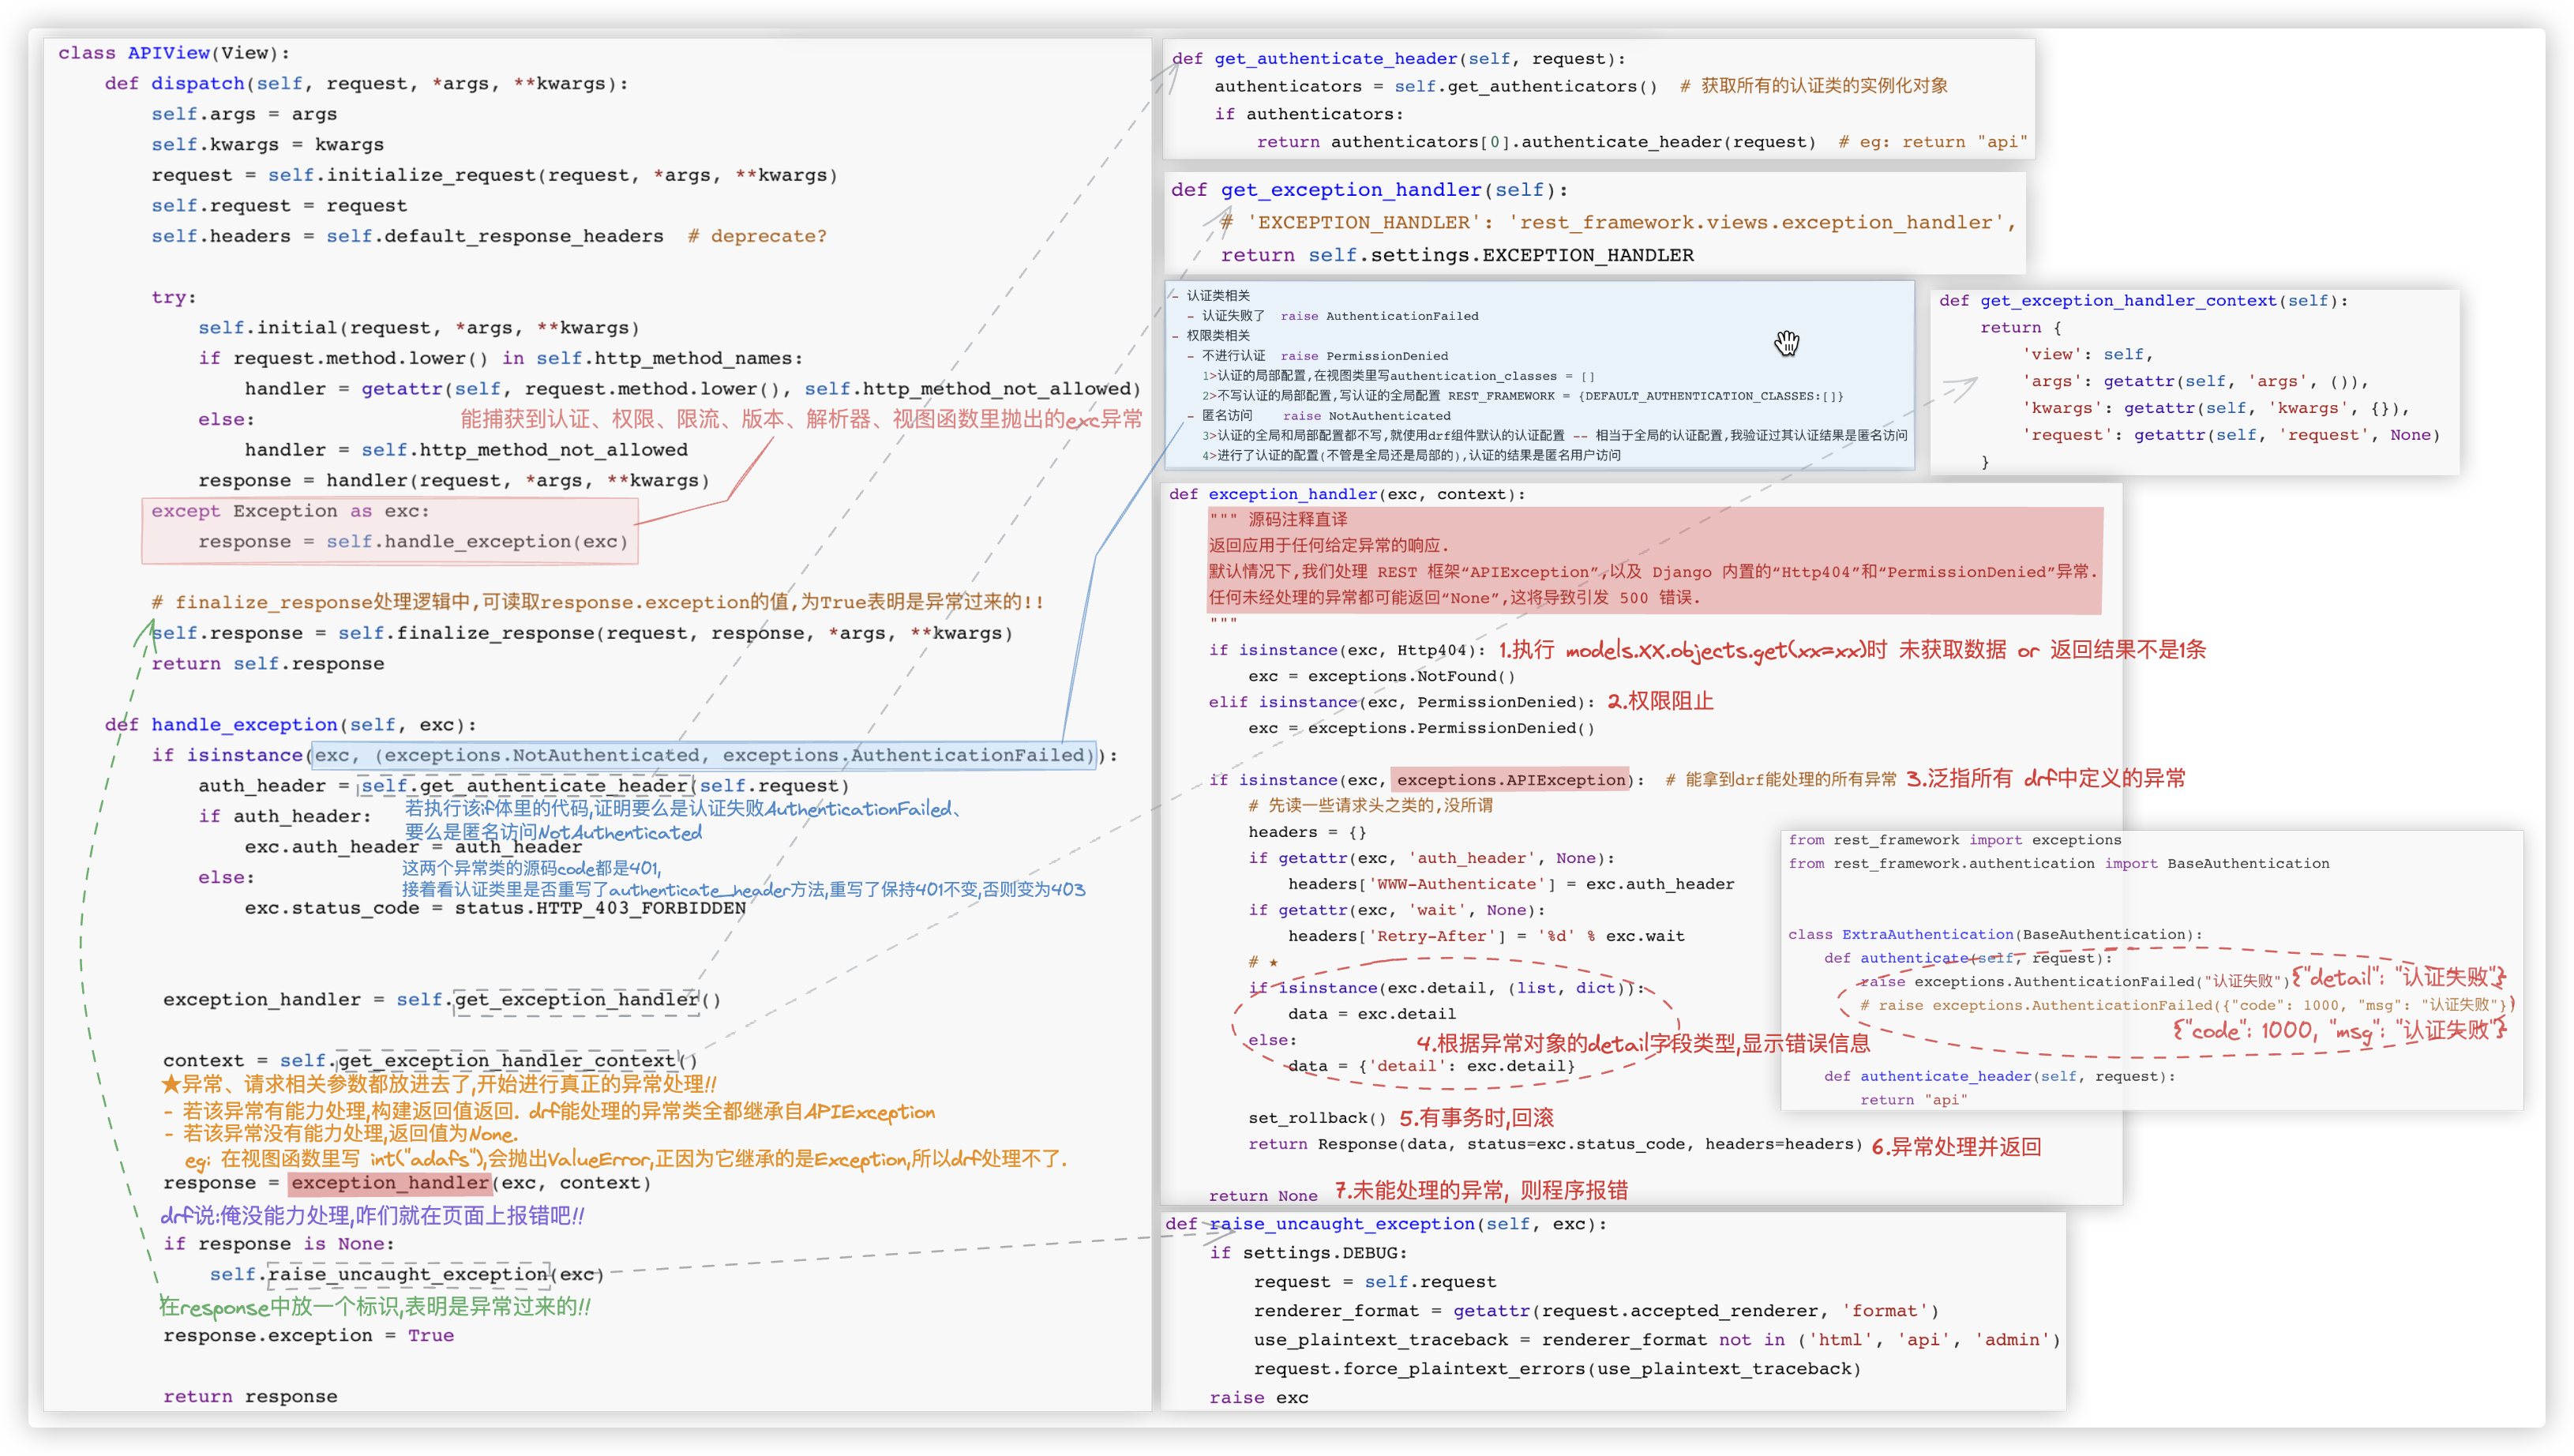Click purple note 'drf说:俺没能力处理'
The height and width of the screenshot is (1456, 2574).
pos(372,1215)
